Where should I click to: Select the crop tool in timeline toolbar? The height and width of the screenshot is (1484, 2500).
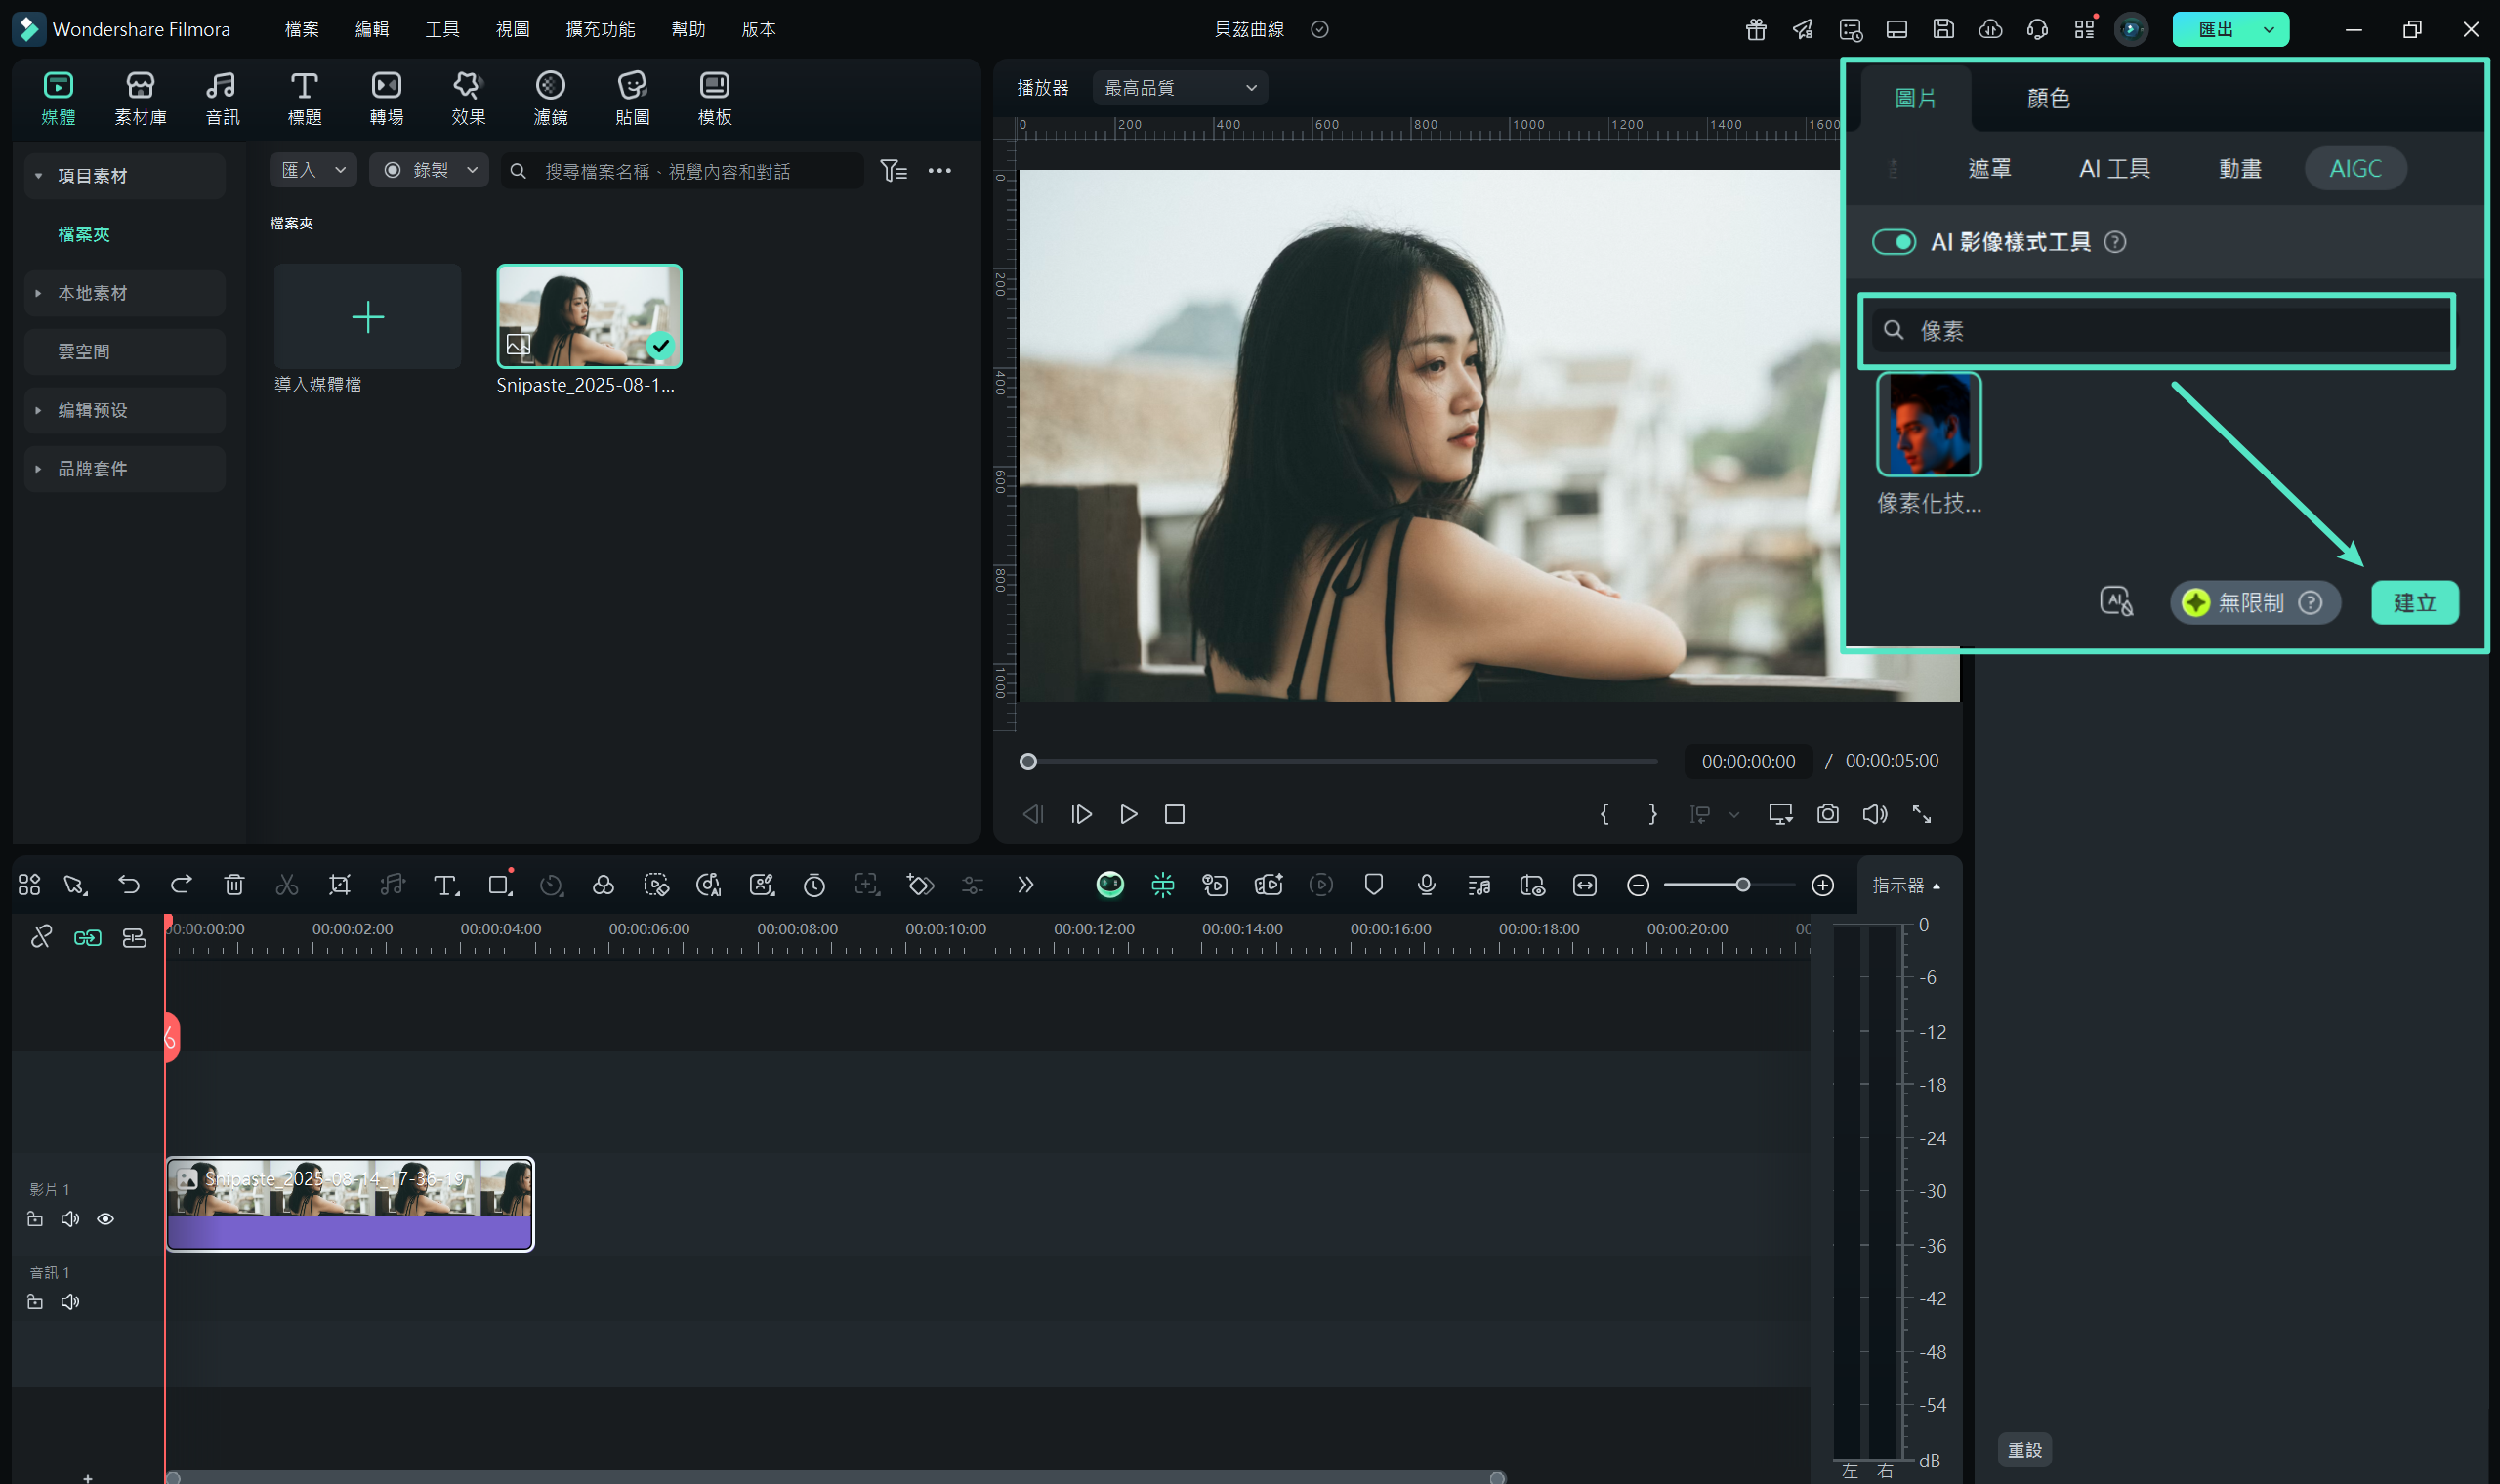(x=339, y=884)
